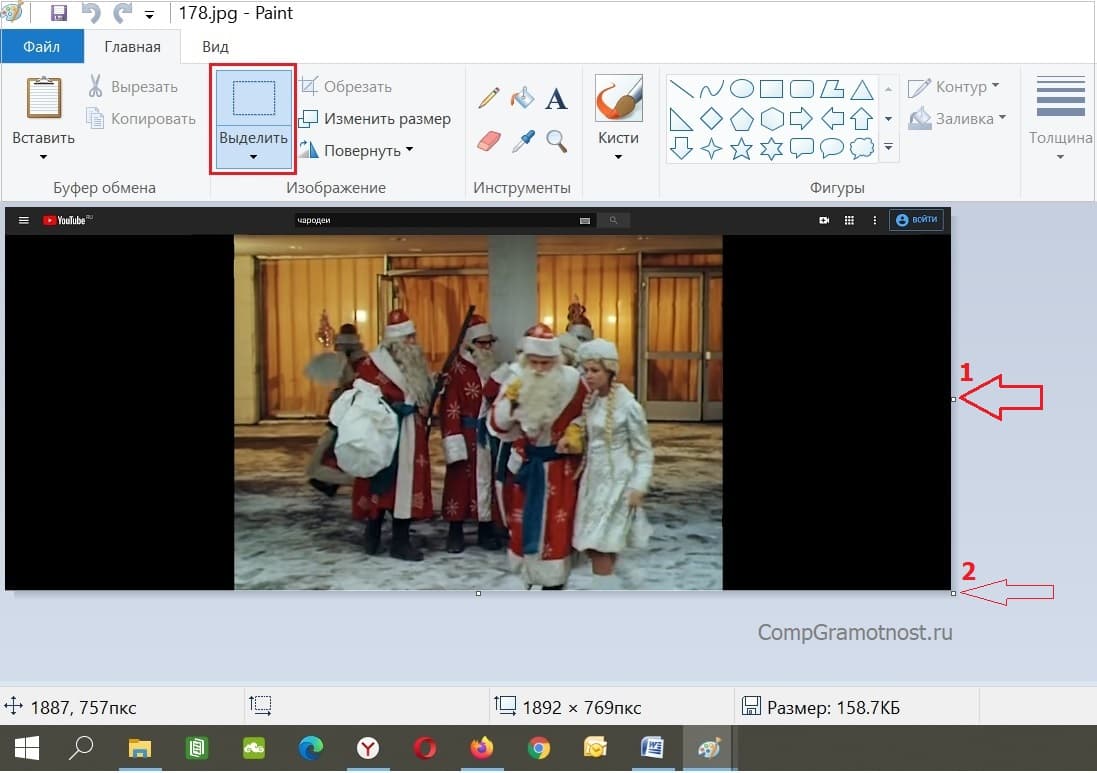Pick the Curve shape
Viewport: 1097px width, 773px height.
[712, 89]
